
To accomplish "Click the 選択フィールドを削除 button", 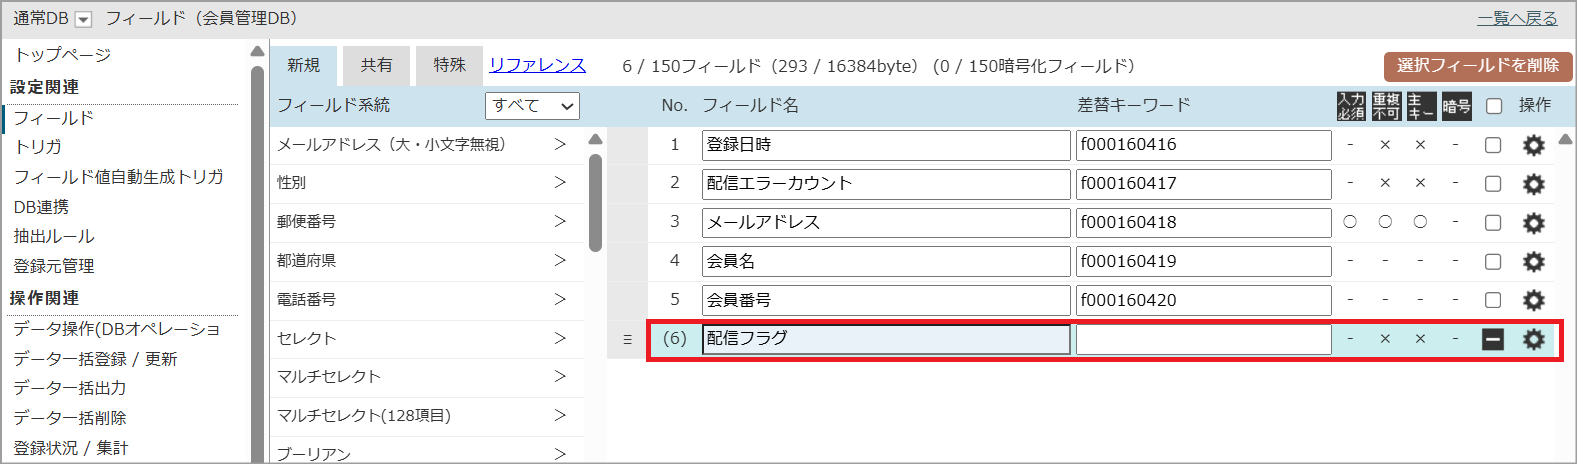I will (1478, 66).
